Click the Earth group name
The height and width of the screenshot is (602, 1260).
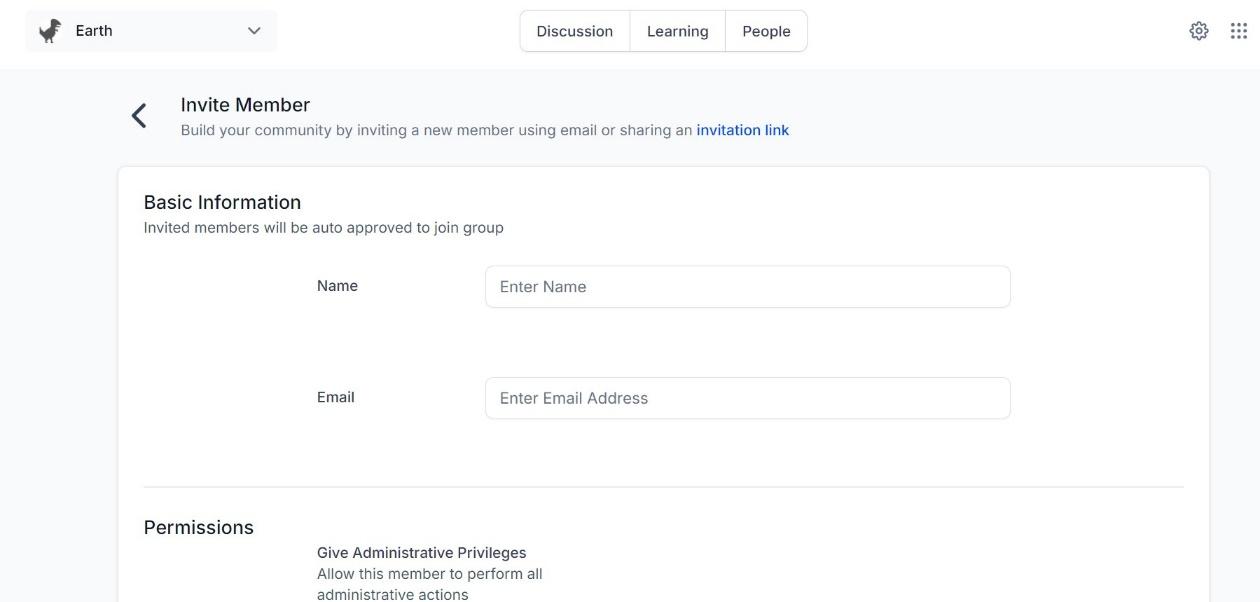coord(93,30)
